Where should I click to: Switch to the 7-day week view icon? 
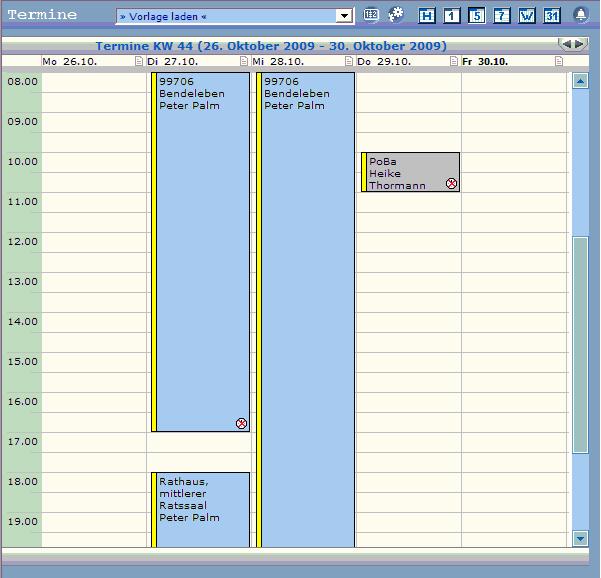502,15
